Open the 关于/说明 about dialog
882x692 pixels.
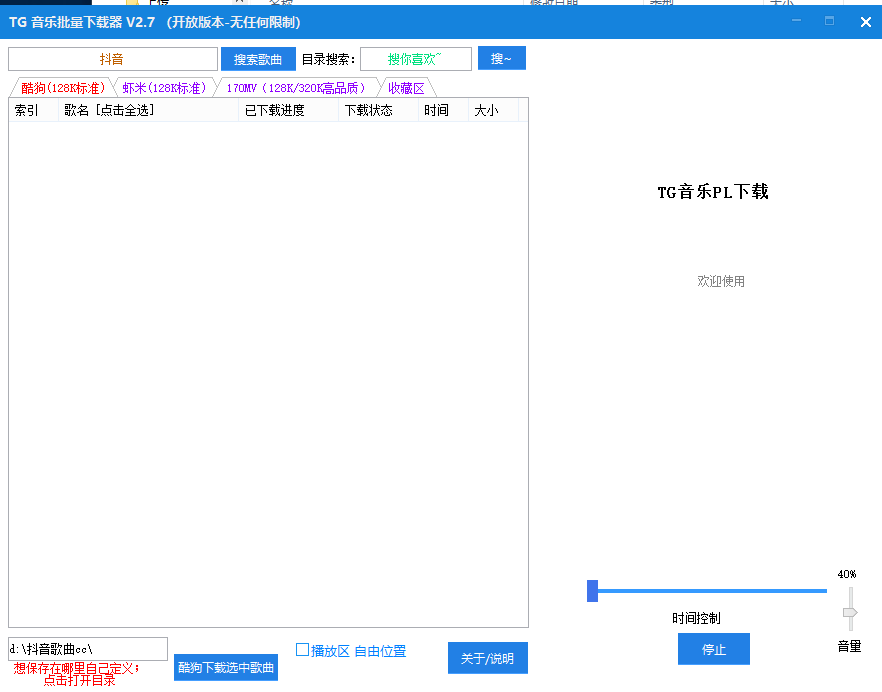tap(487, 658)
